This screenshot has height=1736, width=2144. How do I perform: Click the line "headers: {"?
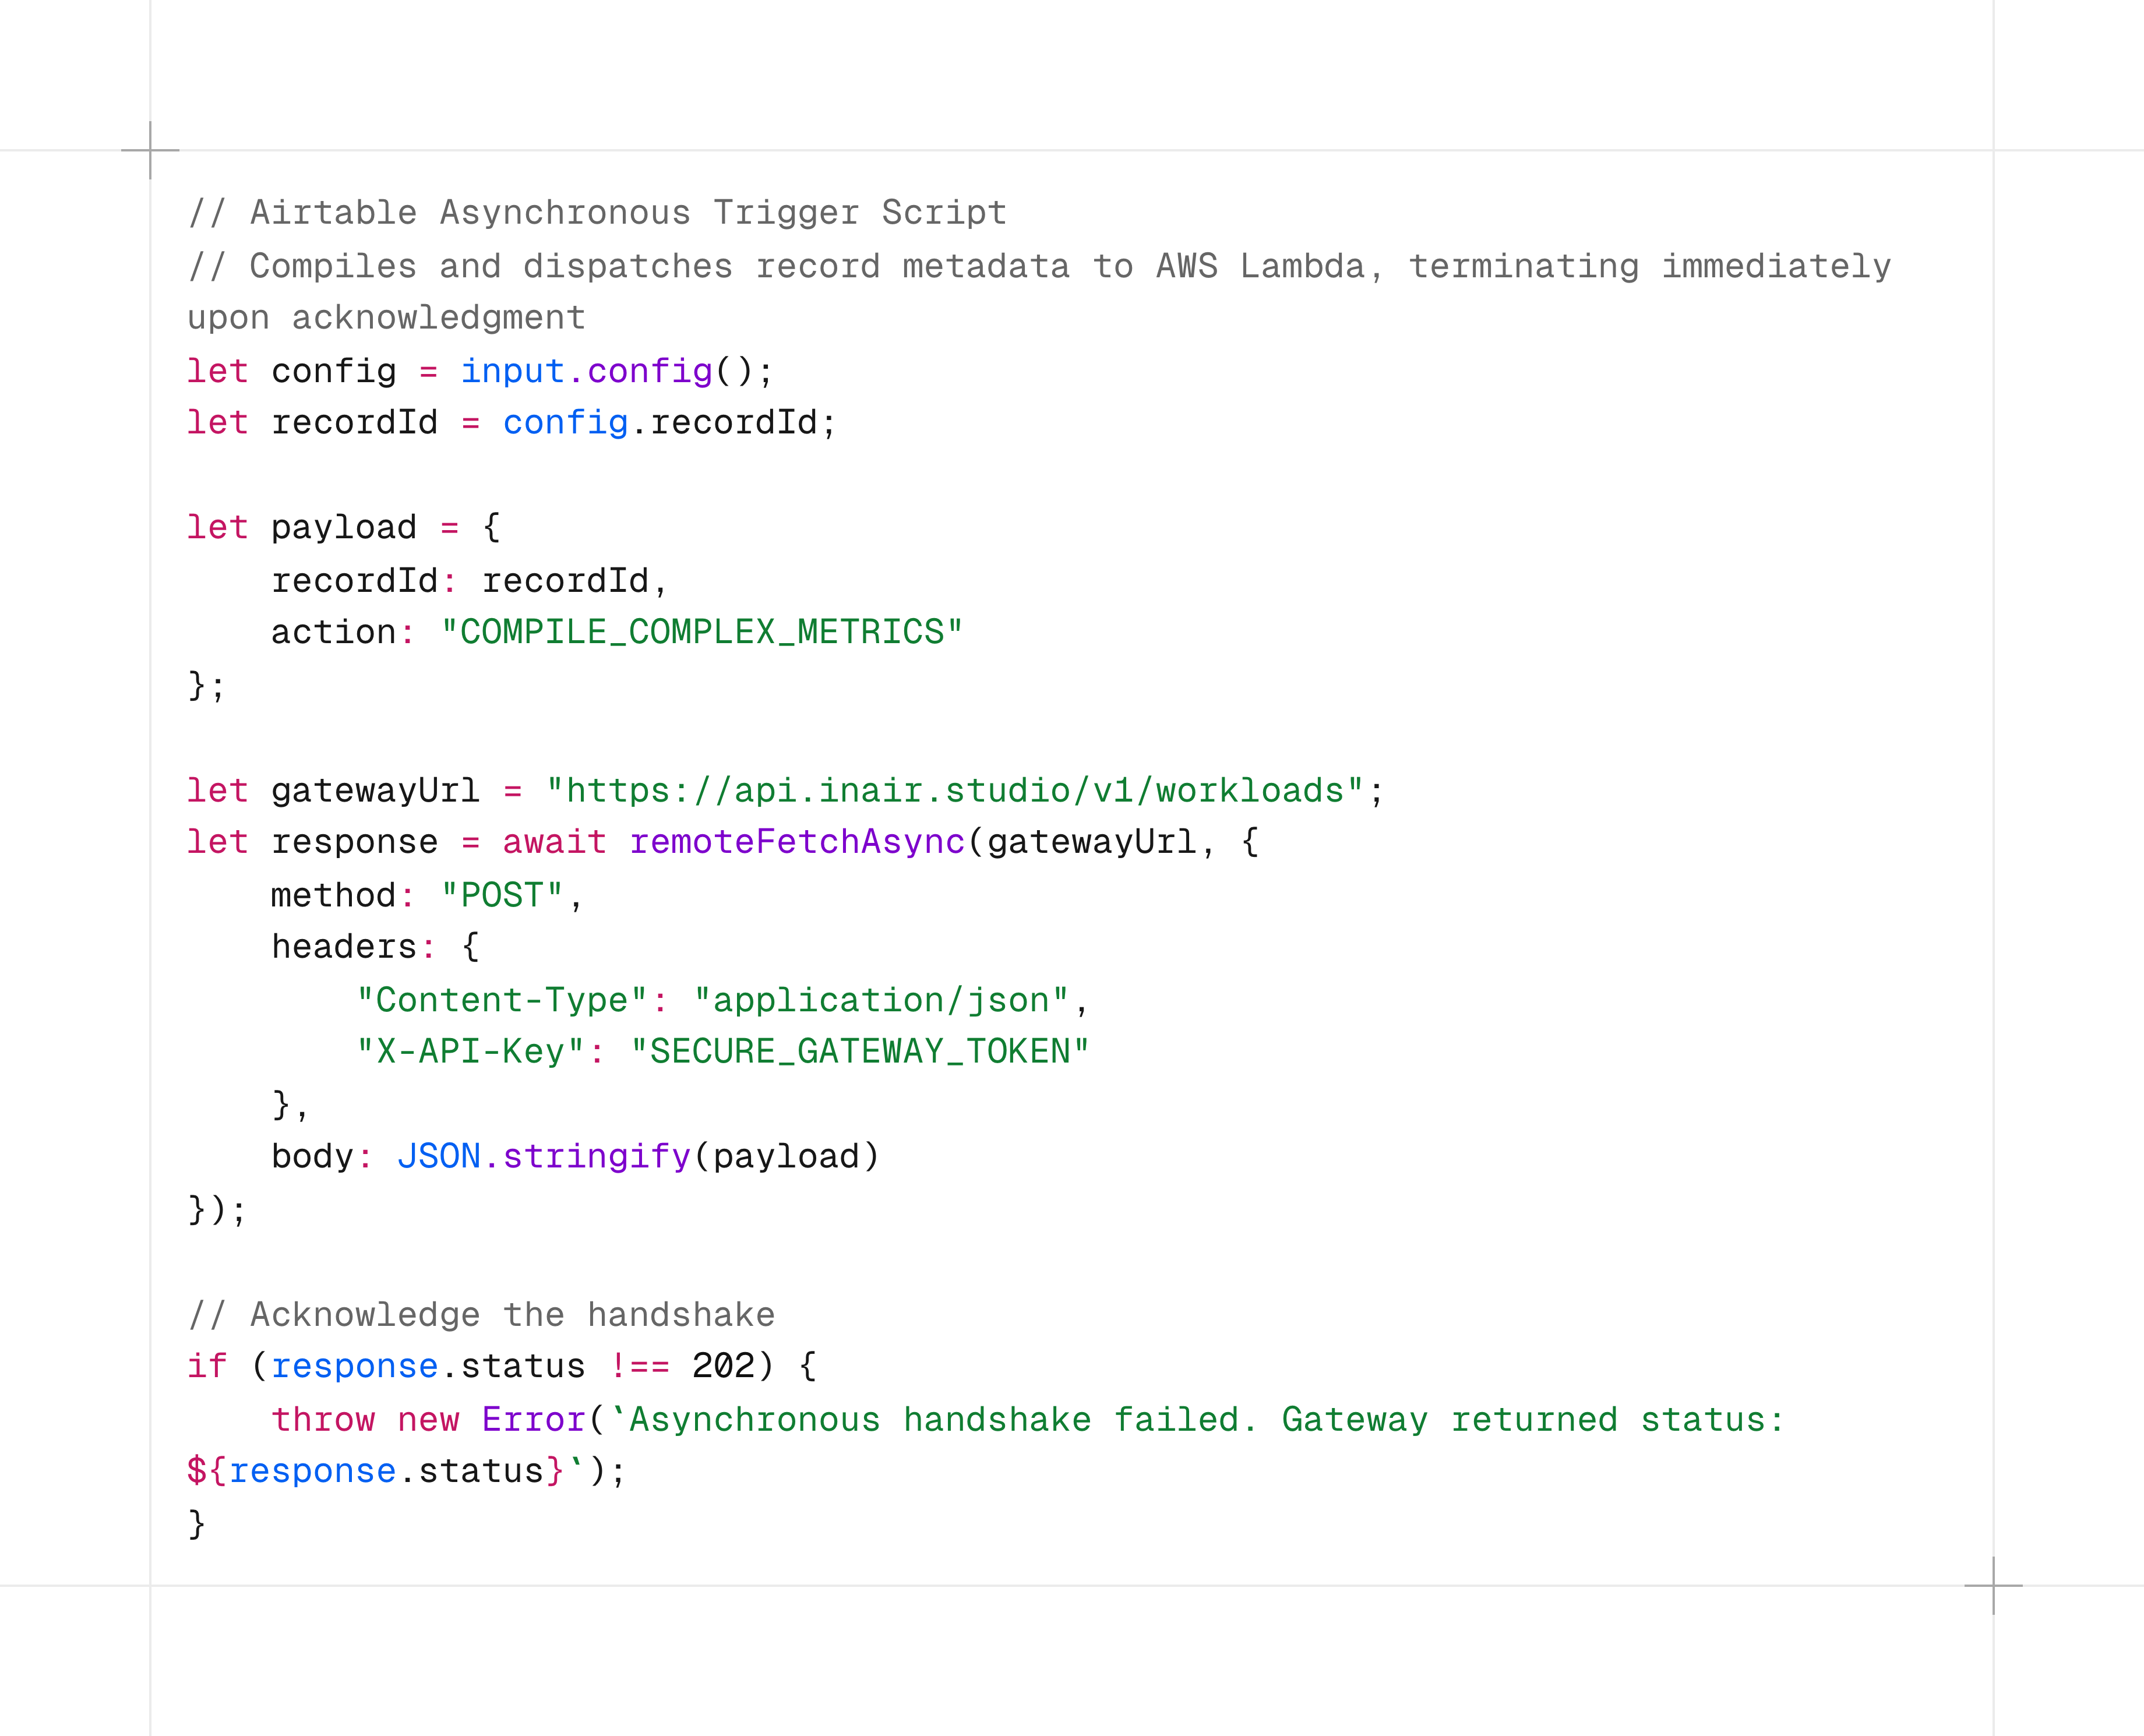(x=375, y=947)
